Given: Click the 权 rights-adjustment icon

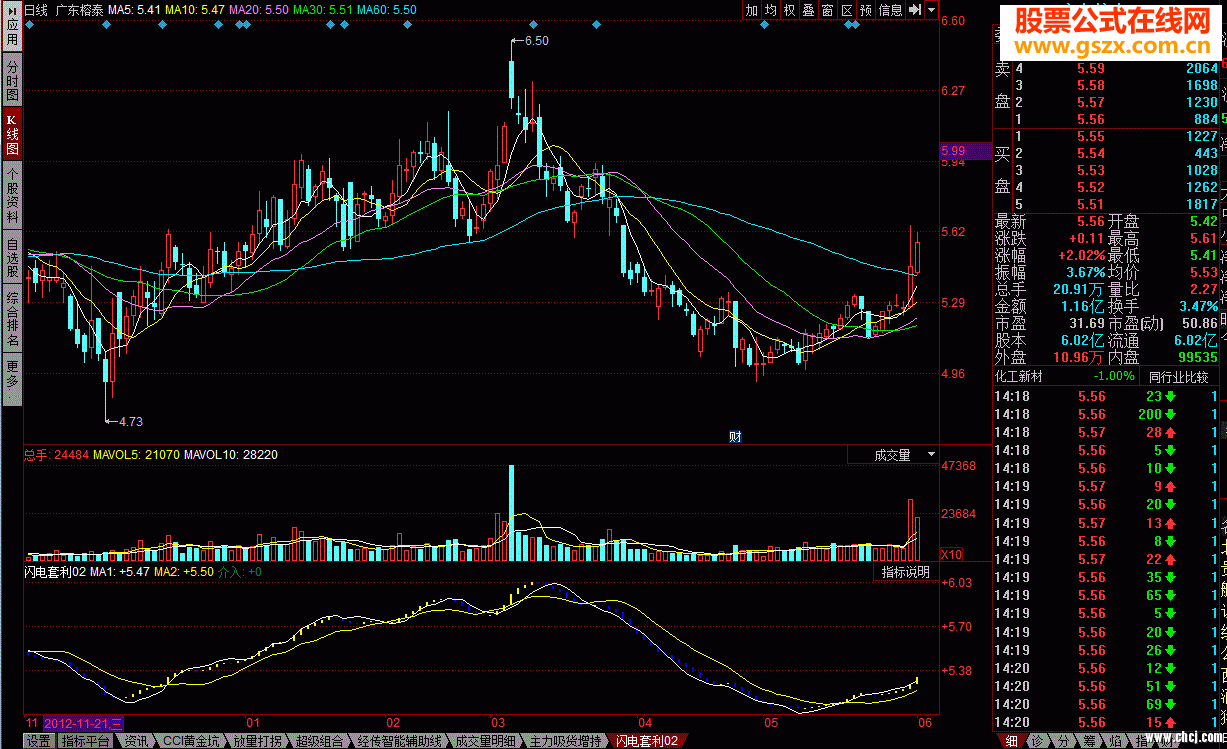Looking at the screenshot, I should pyautogui.click(x=790, y=10).
